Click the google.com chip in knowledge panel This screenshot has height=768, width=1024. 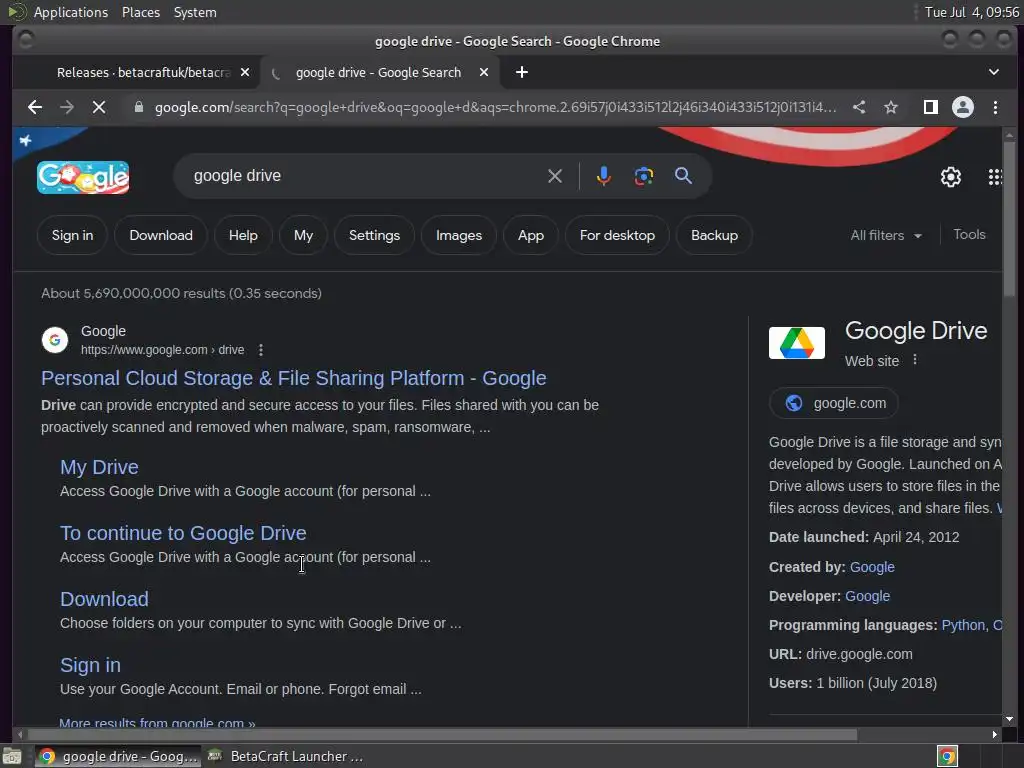[x=833, y=403]
